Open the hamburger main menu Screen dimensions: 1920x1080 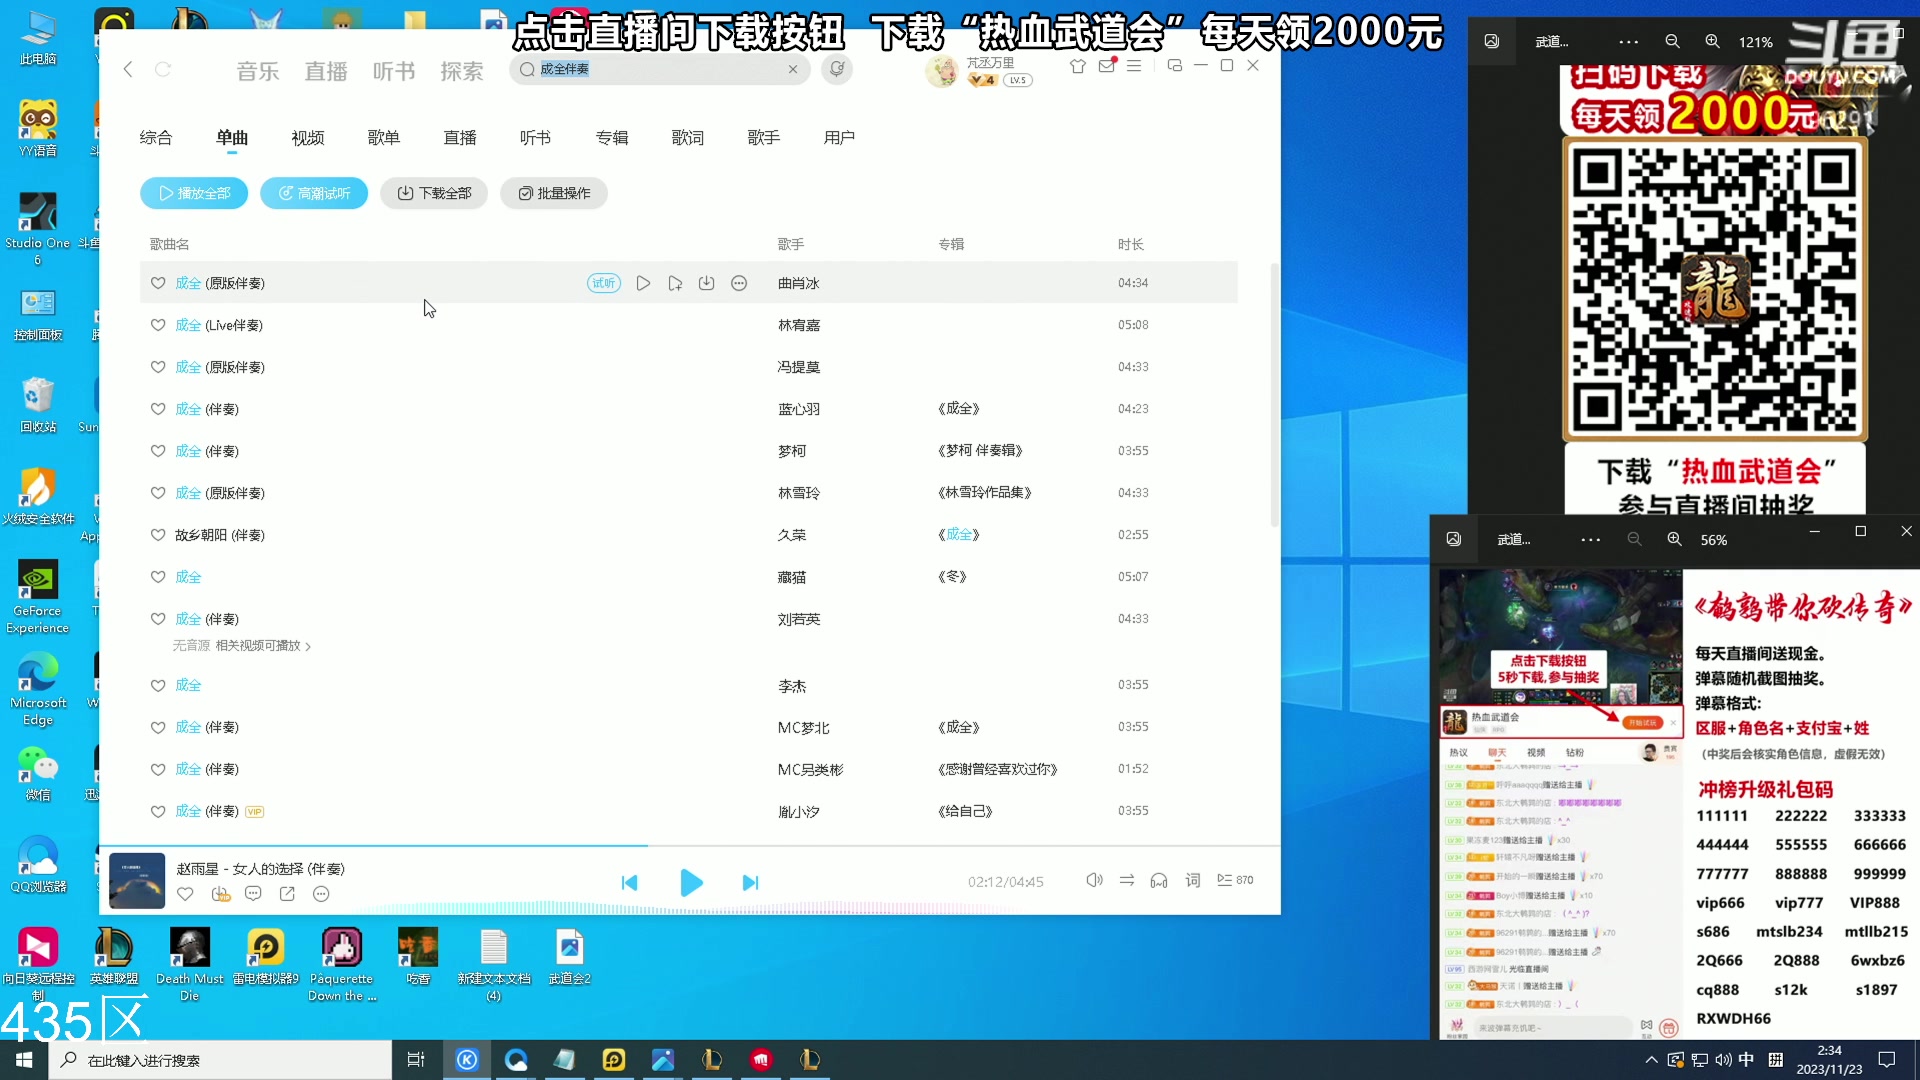coord(1133,65)
